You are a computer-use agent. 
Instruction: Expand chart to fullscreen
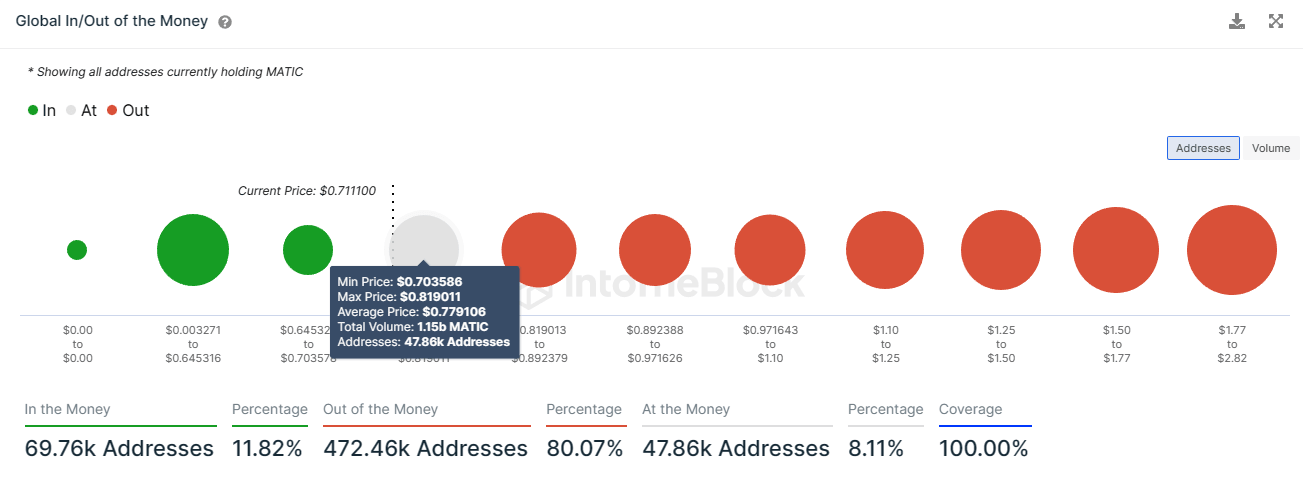[1275, 21]
